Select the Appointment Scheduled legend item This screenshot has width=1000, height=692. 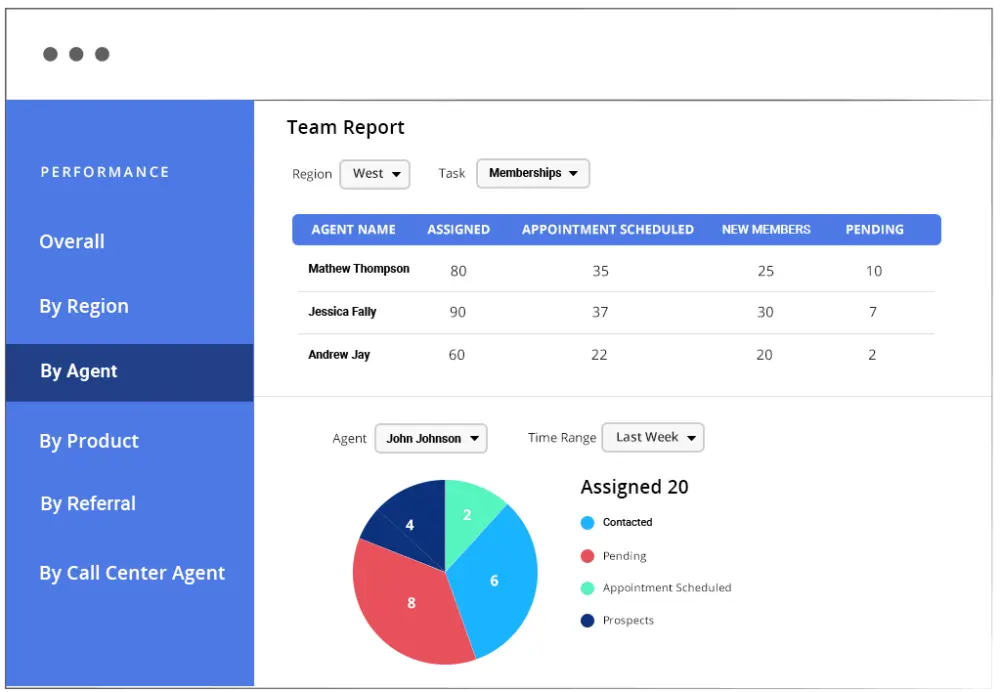point(655,588)
